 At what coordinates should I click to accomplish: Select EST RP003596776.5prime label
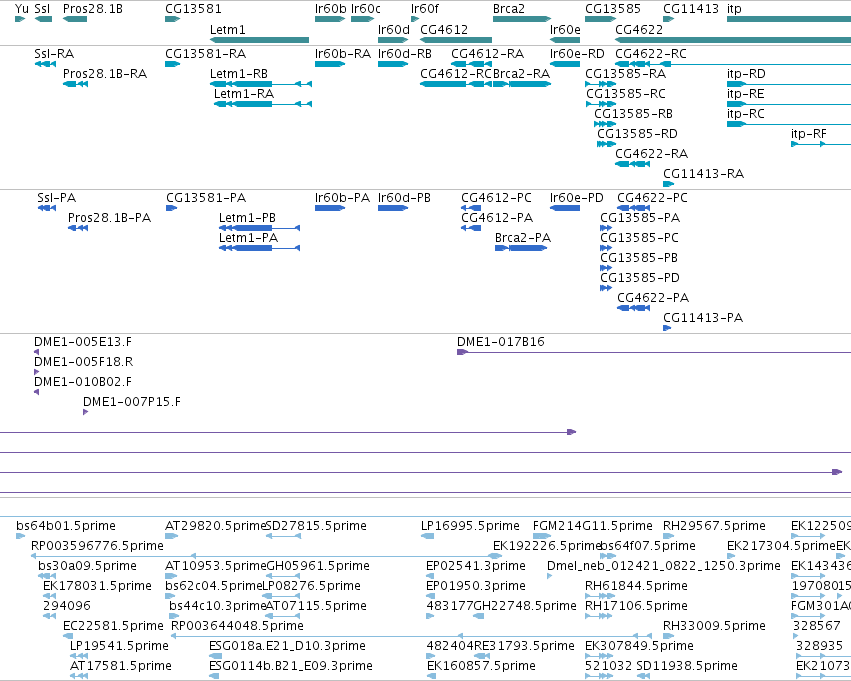click(x=97, y=546)
